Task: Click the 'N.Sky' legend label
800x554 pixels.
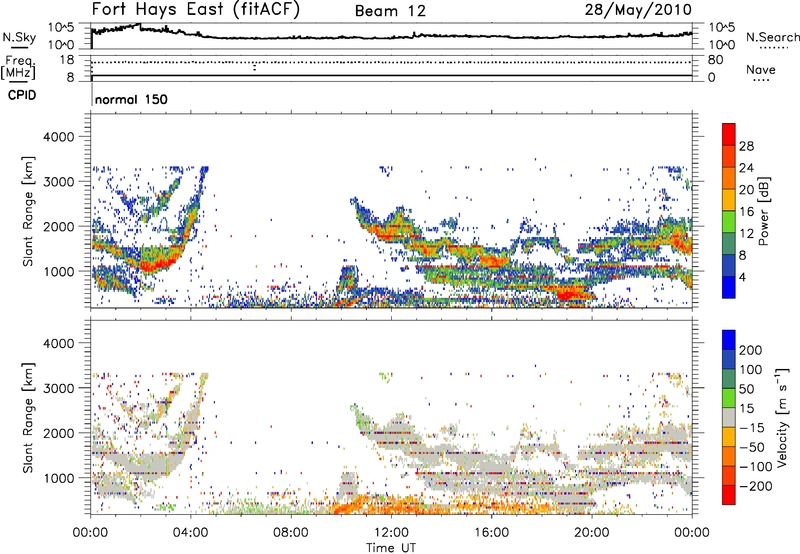Action: (19, 37)
